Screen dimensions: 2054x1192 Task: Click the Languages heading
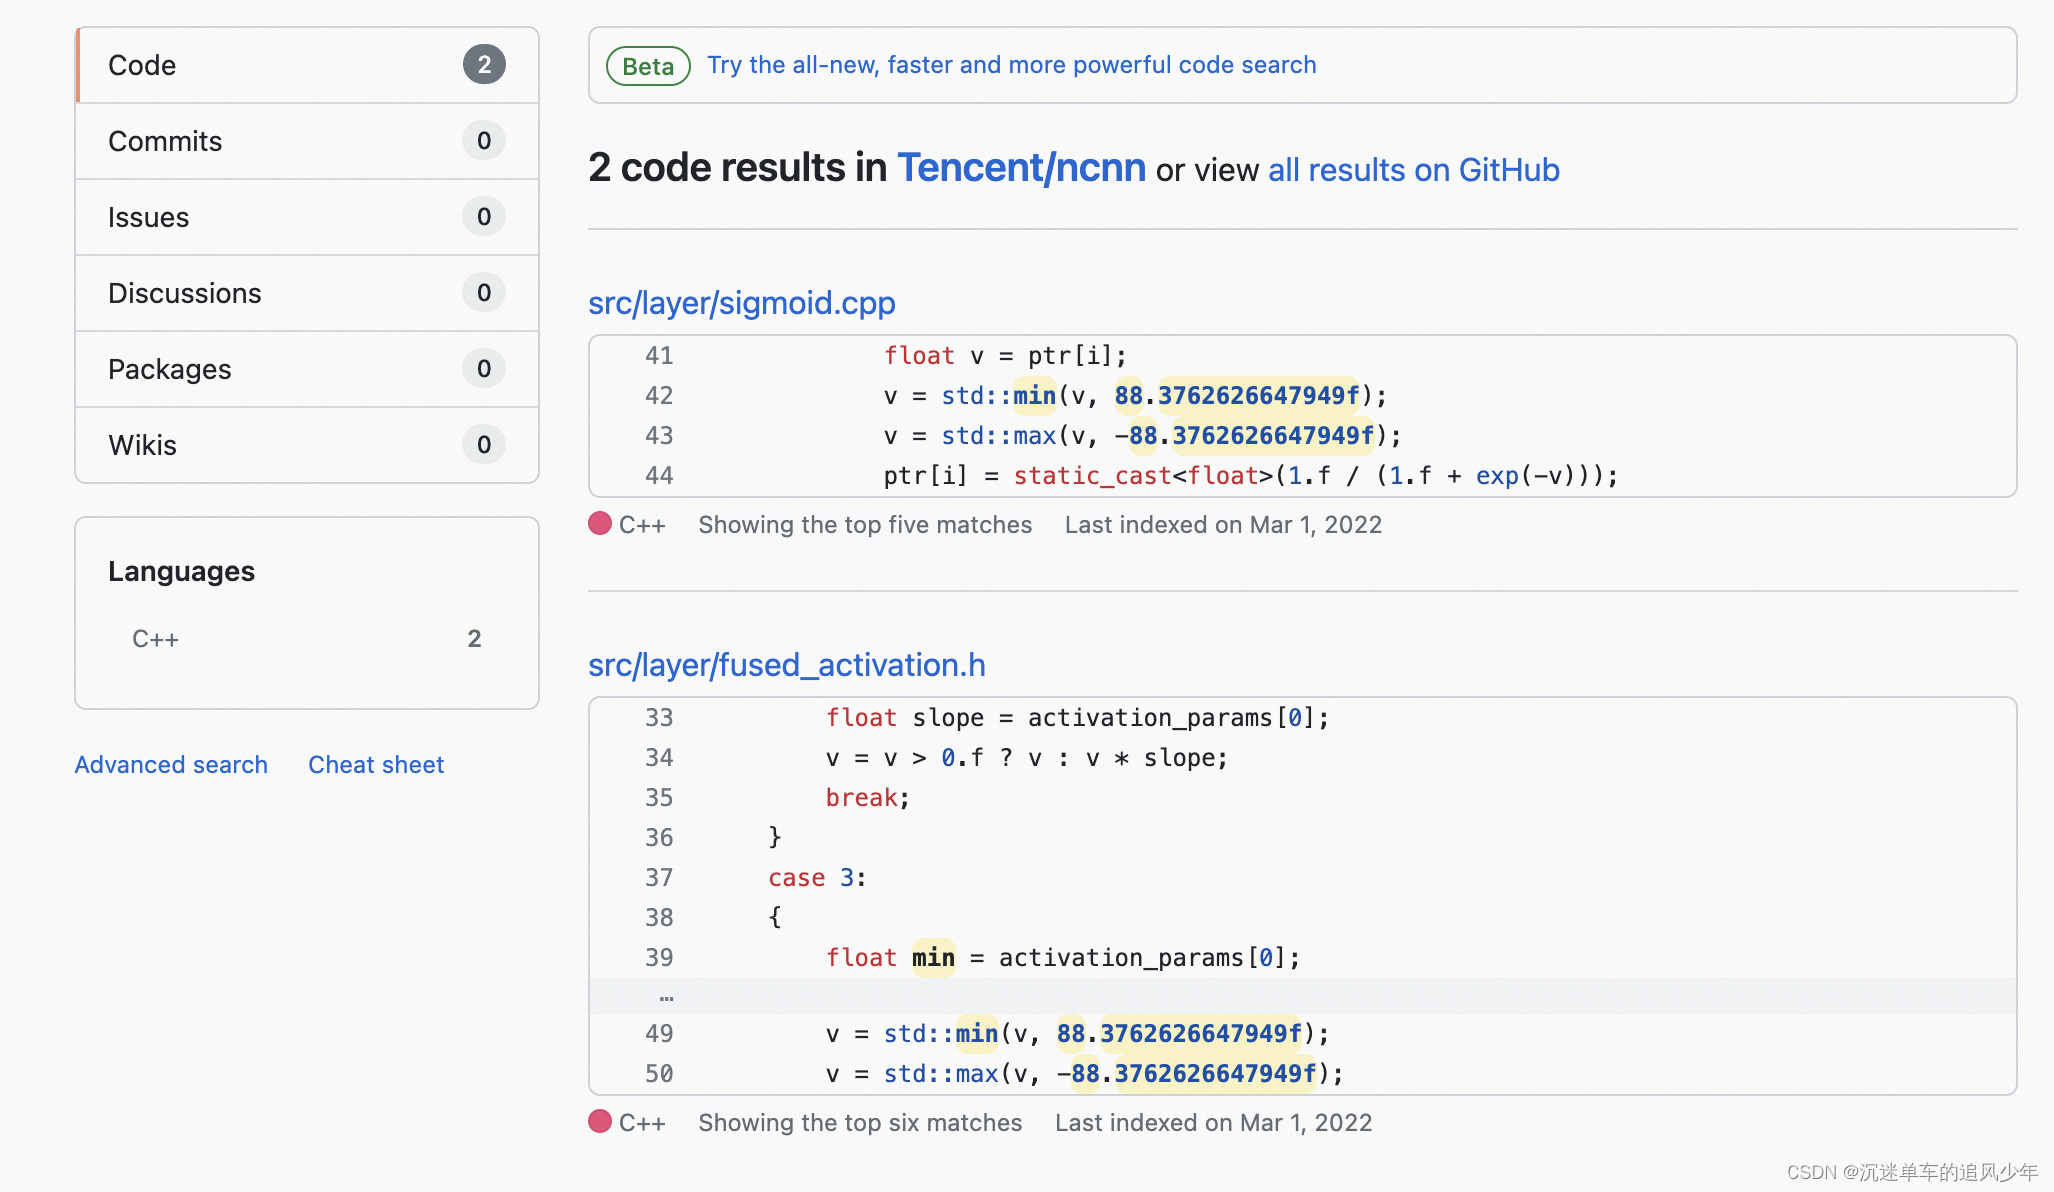click(181, 571)
